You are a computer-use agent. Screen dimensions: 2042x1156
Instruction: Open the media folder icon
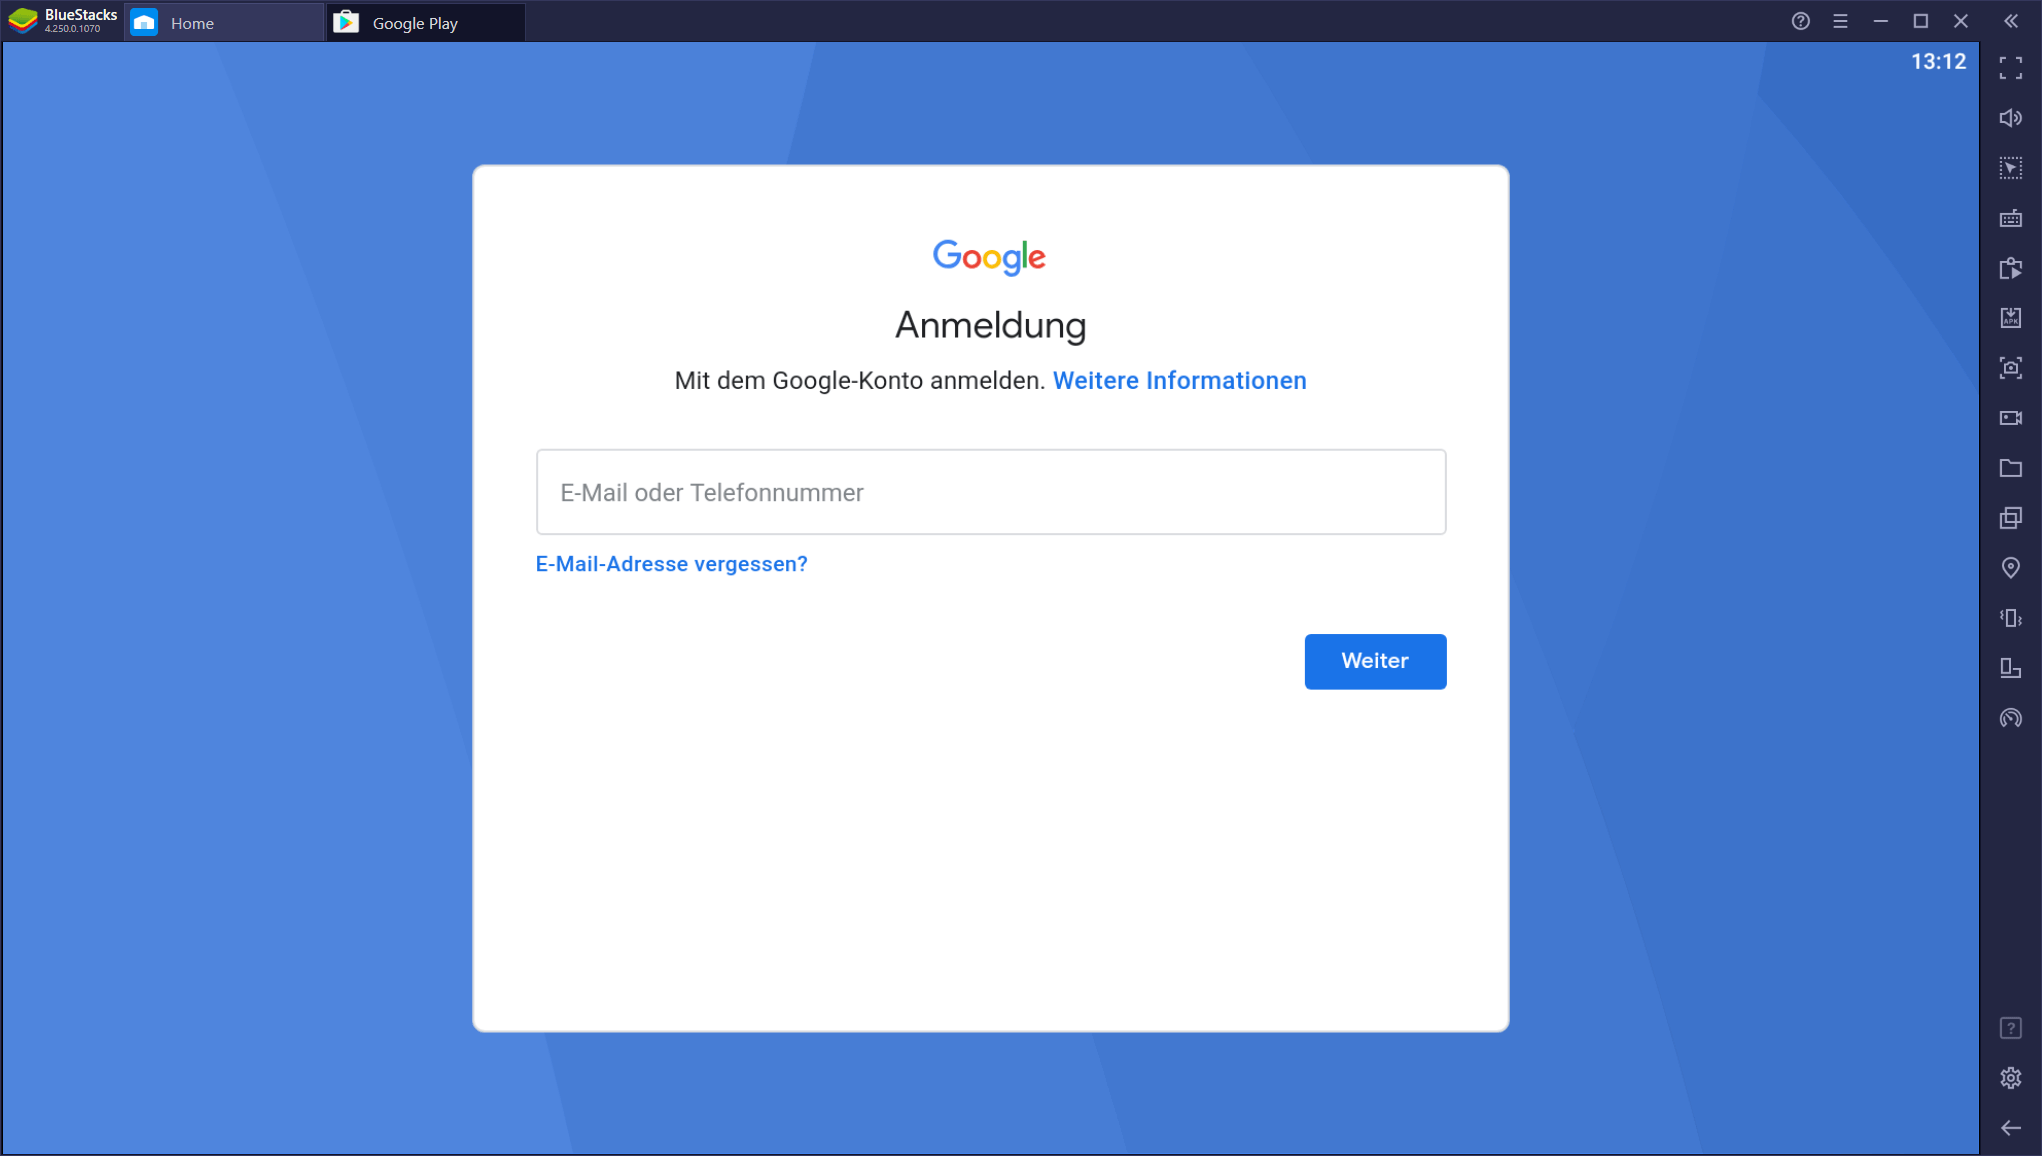click(x=2010, y=468)
